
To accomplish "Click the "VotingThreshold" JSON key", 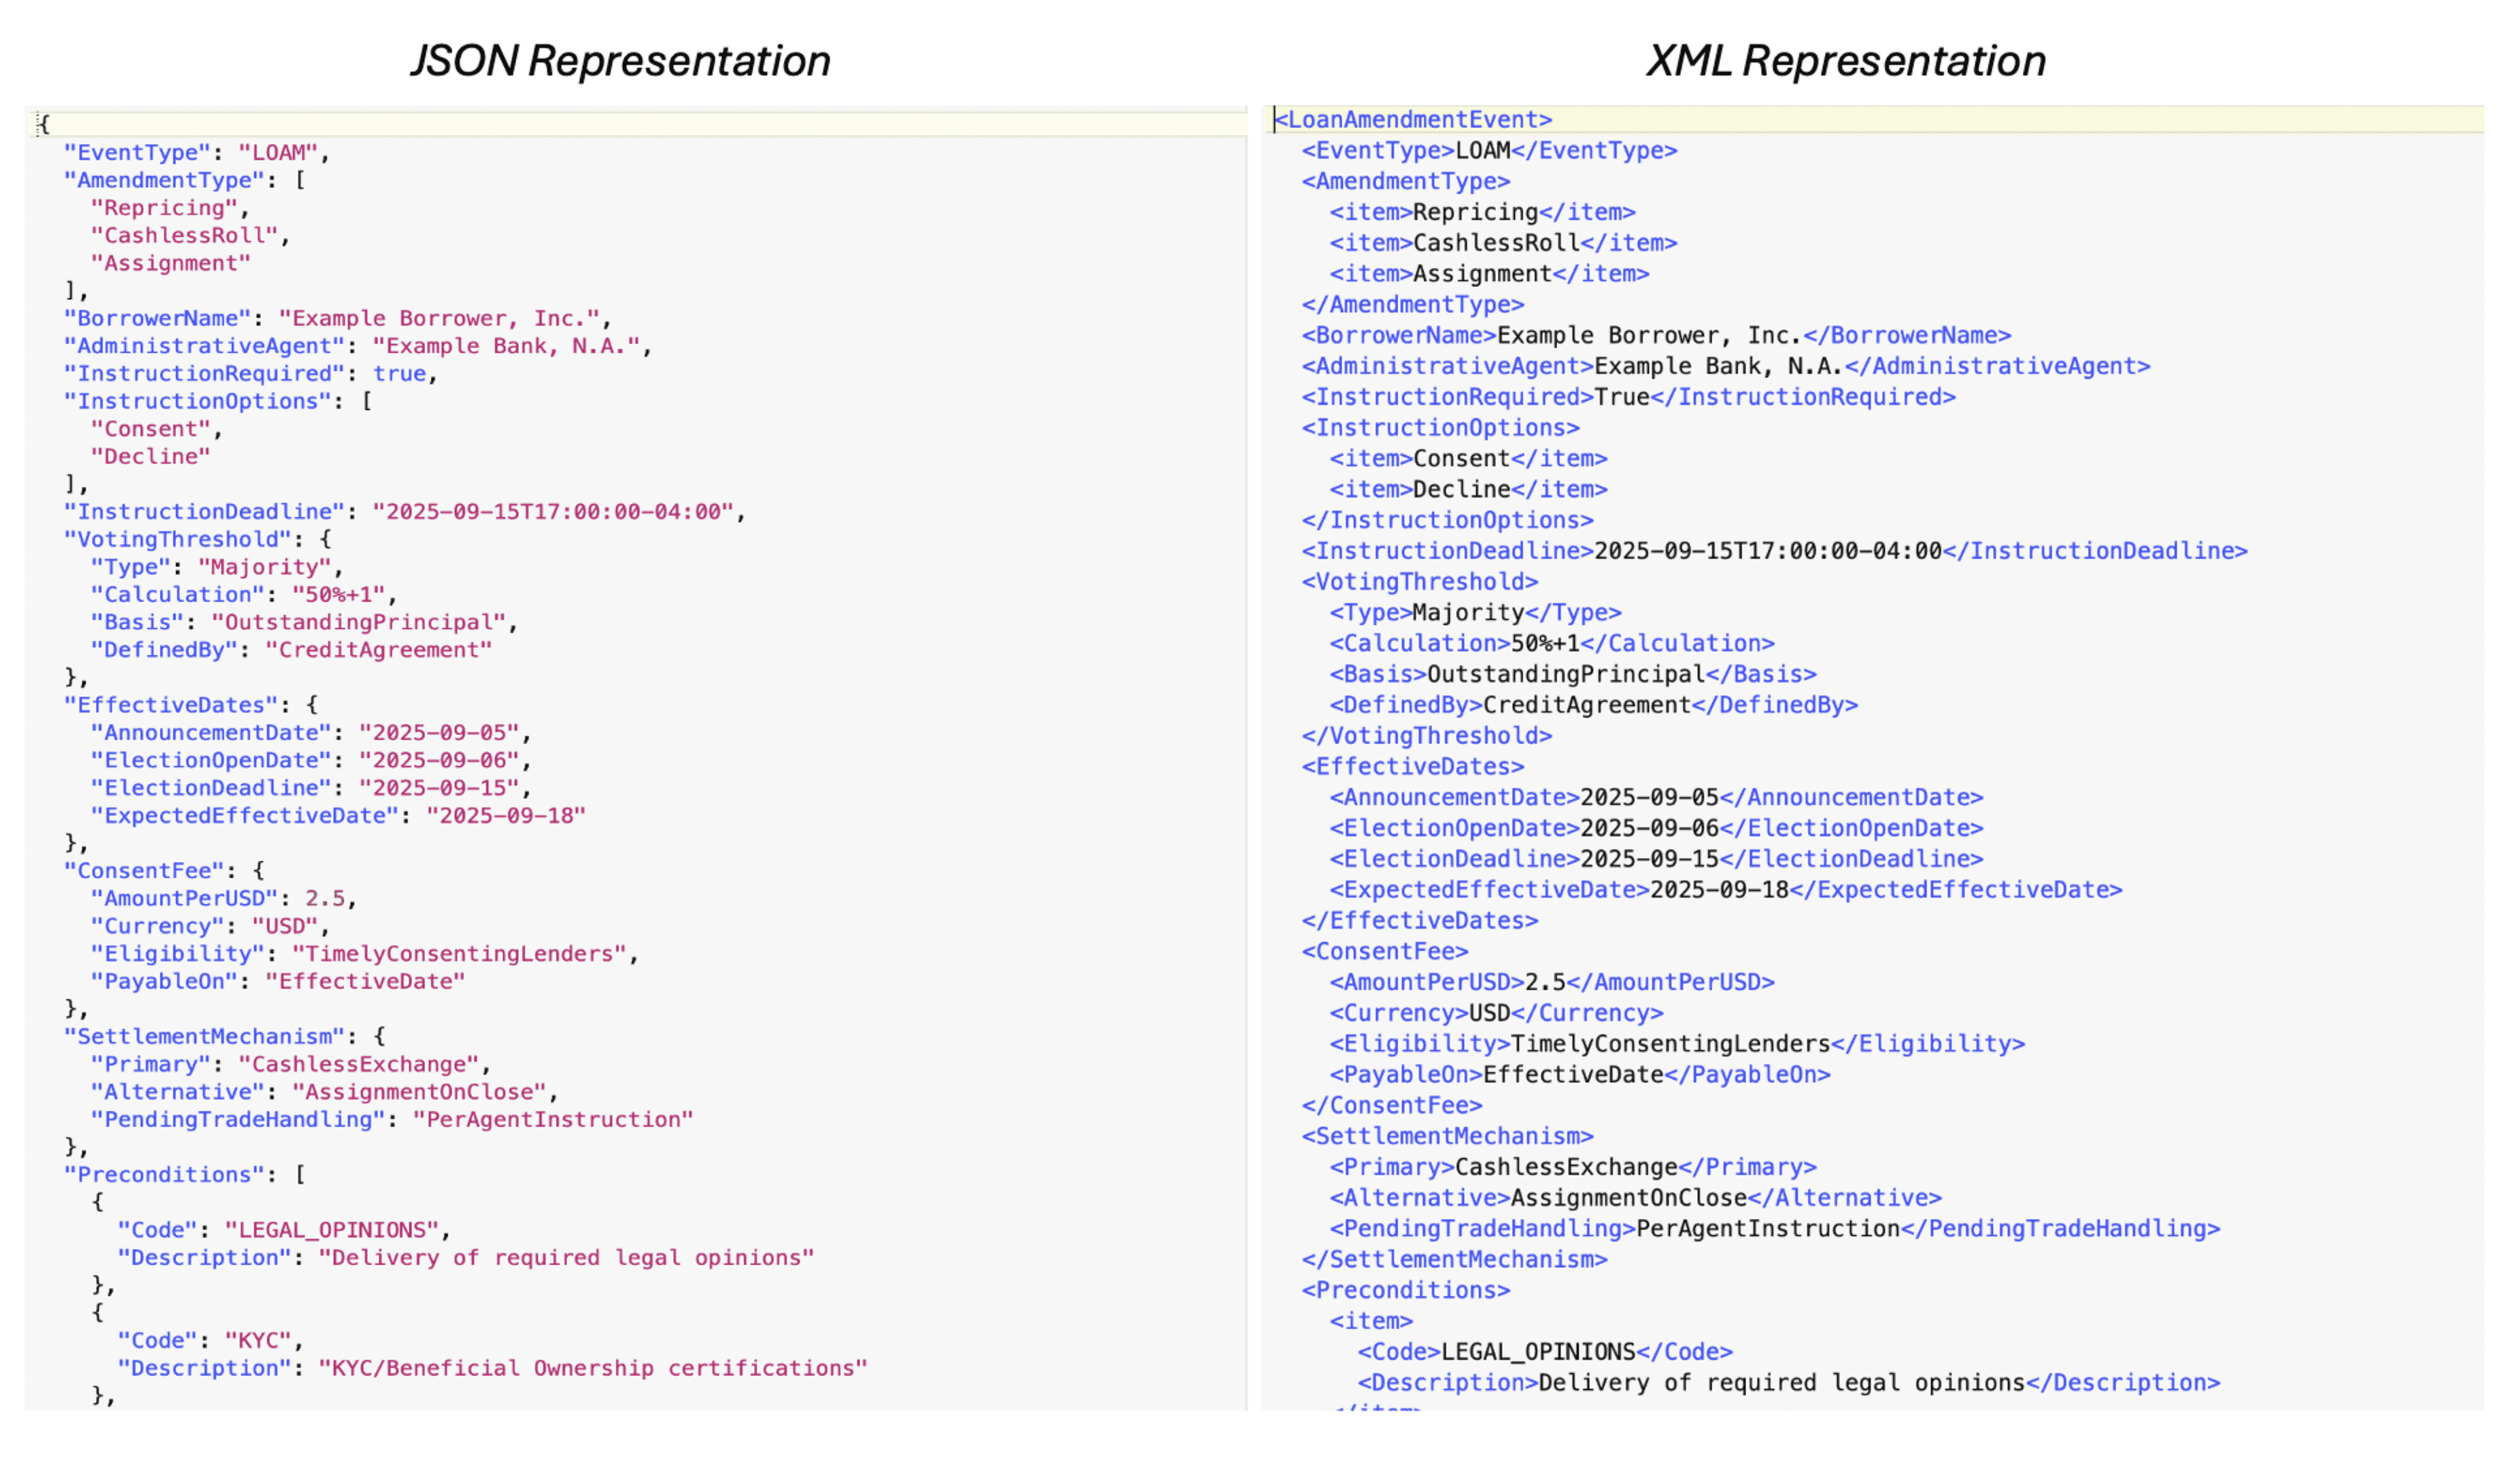I will [x=177, y=540].
